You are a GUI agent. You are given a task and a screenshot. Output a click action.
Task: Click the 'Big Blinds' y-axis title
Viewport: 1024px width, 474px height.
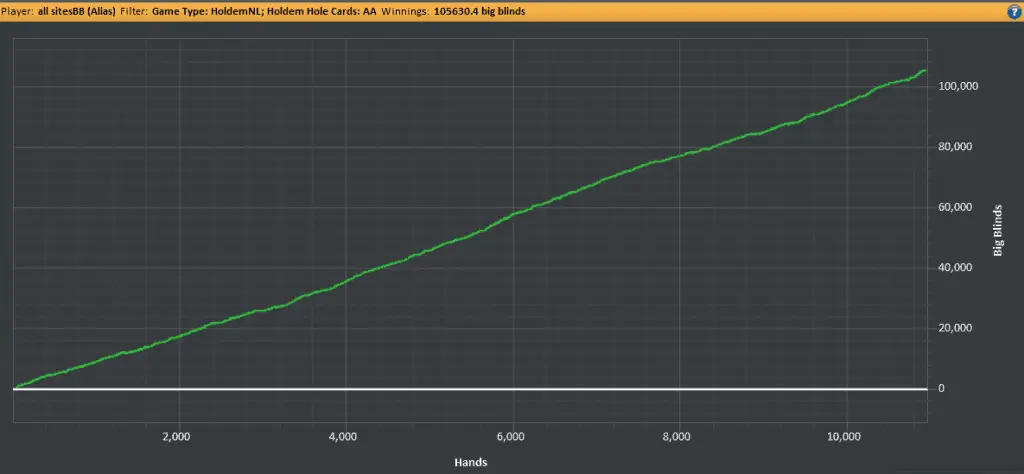click(997, 228)
